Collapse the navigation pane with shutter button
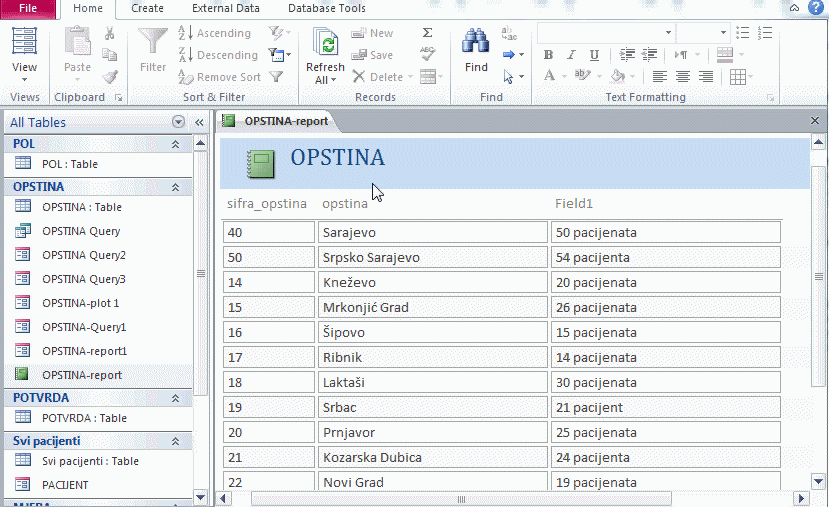The image size is (829, 507). point(199,122)
